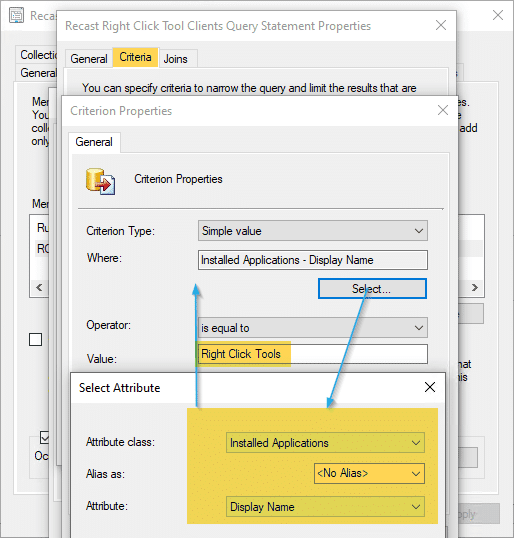The image size is (514, 538).
Task: Click the Value field containing Right Click Tools
Action: click(x=313, y=354)
